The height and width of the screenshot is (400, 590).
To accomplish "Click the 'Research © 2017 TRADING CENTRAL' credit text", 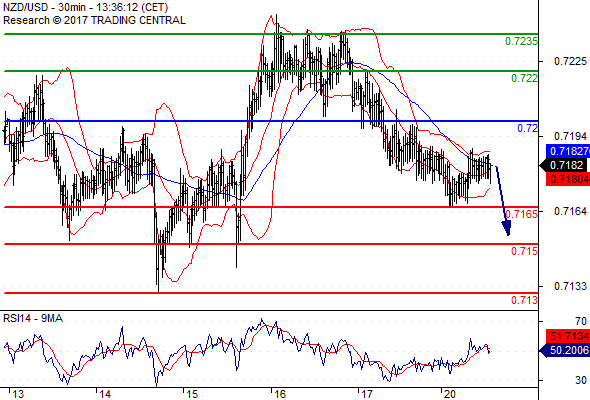I will coord(94,20).
